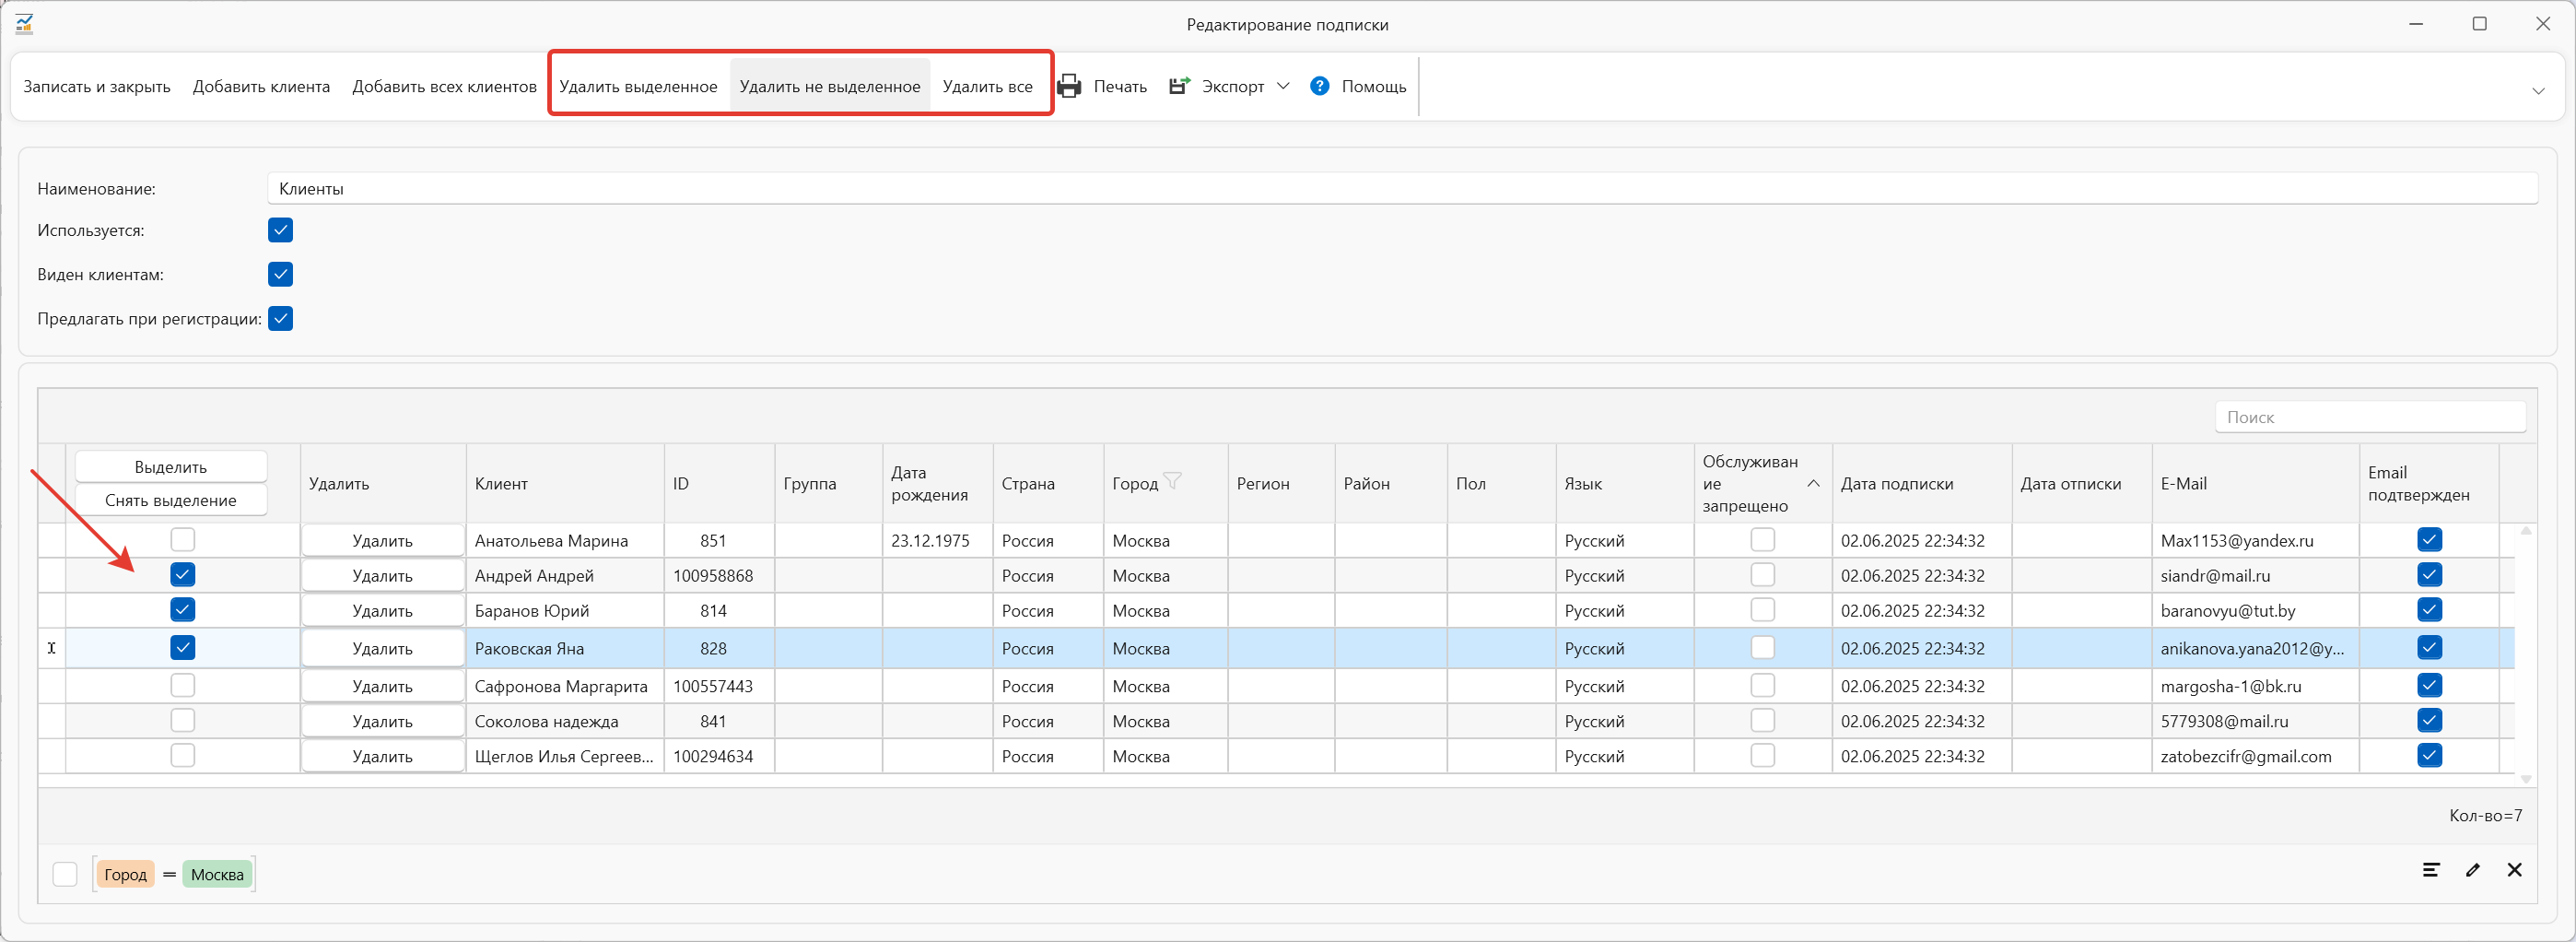Viewport: 2576px width, 942px height.
Task: Click the Наименование input field
Action: coord(1402,189)
